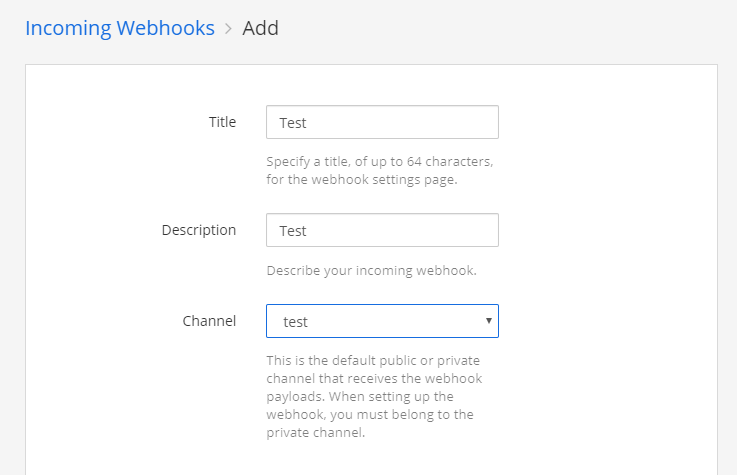737x475 pixels.
Task: Click the Title input field
Action: coord(382,122)
